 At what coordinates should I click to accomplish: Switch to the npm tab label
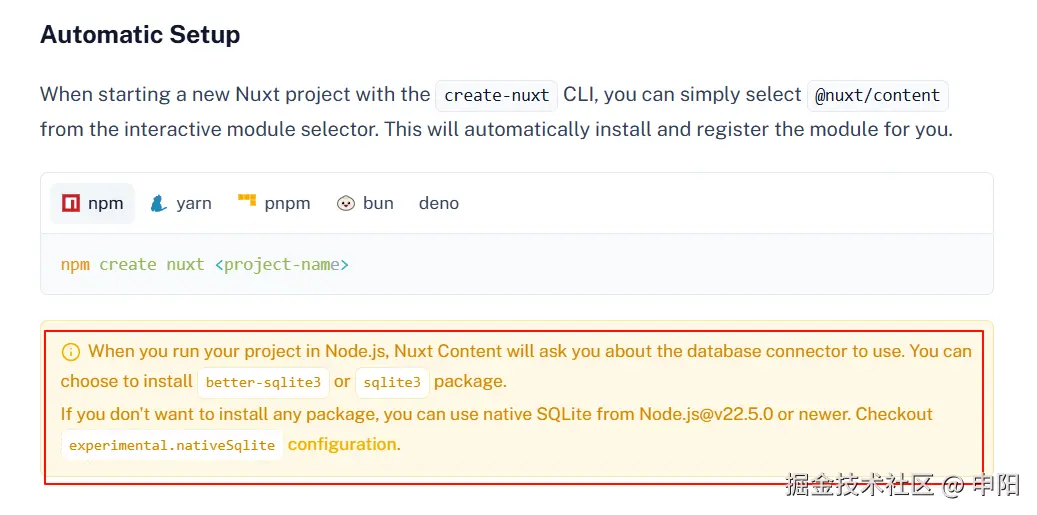coord(105,204)
